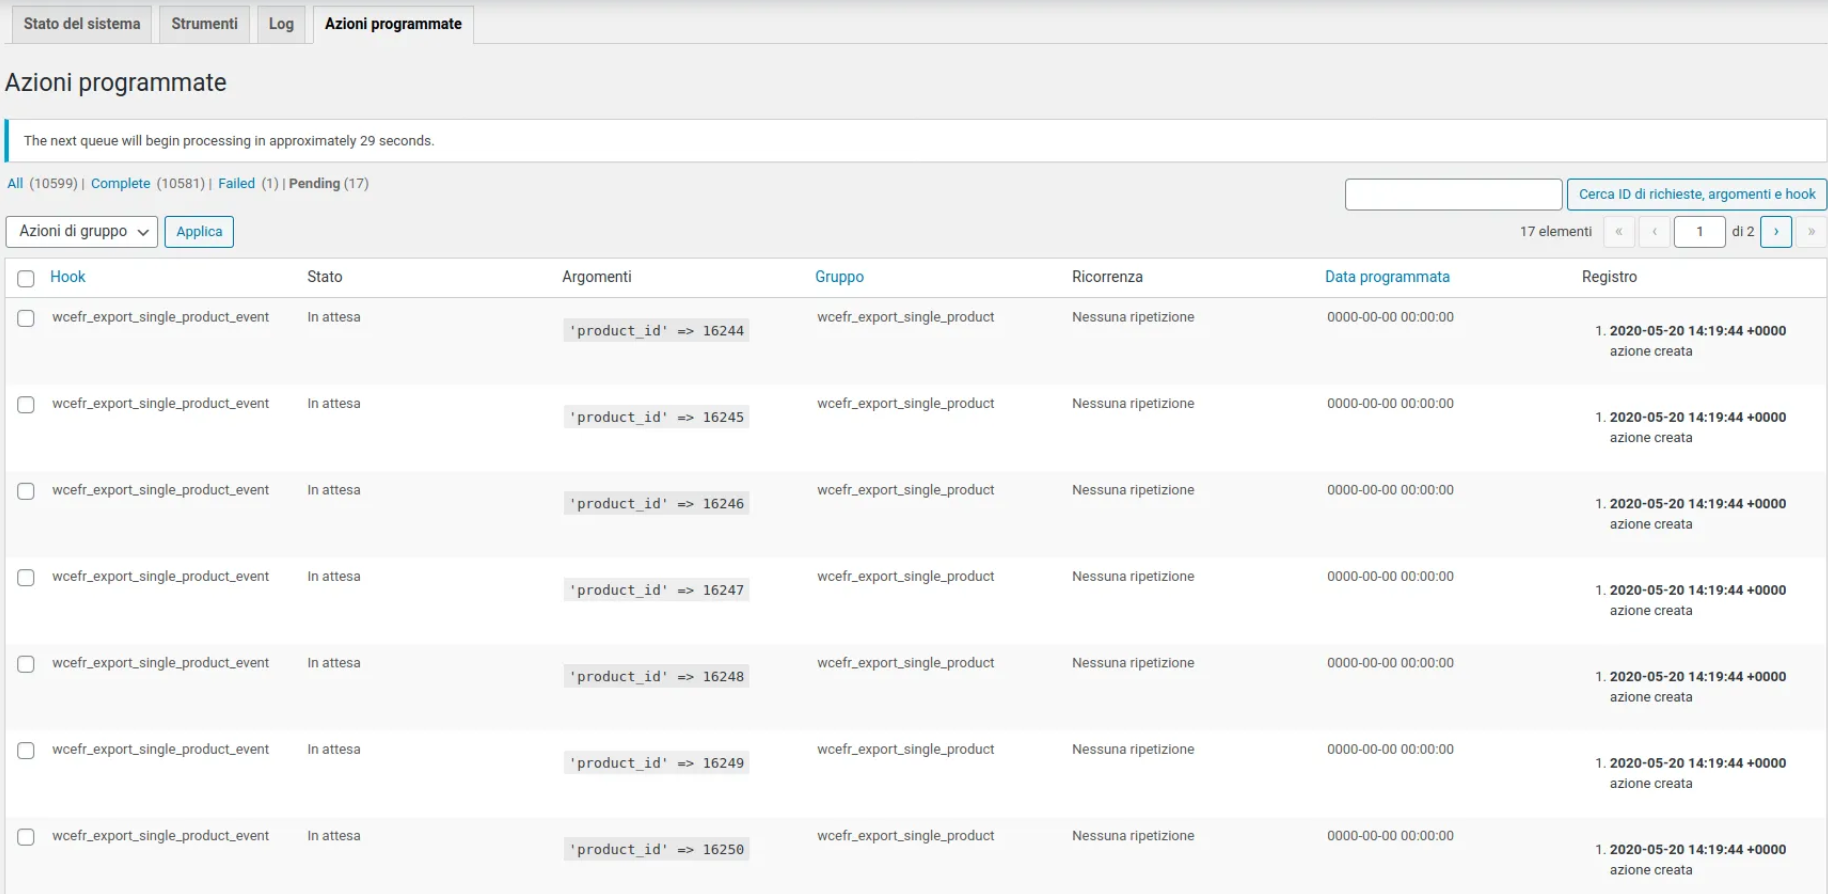The width and height of the screenshot is (1828, 894).
Task: Open the Strumenti tab
Action: [x=204, y=24]
